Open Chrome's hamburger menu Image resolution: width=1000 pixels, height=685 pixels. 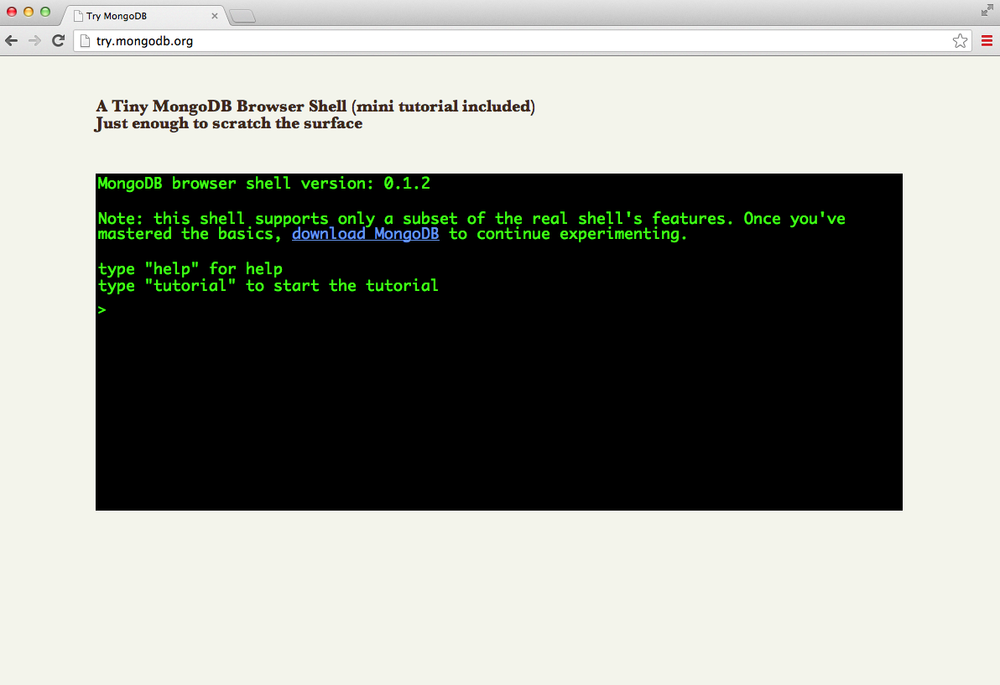click(x=988, y=41)
